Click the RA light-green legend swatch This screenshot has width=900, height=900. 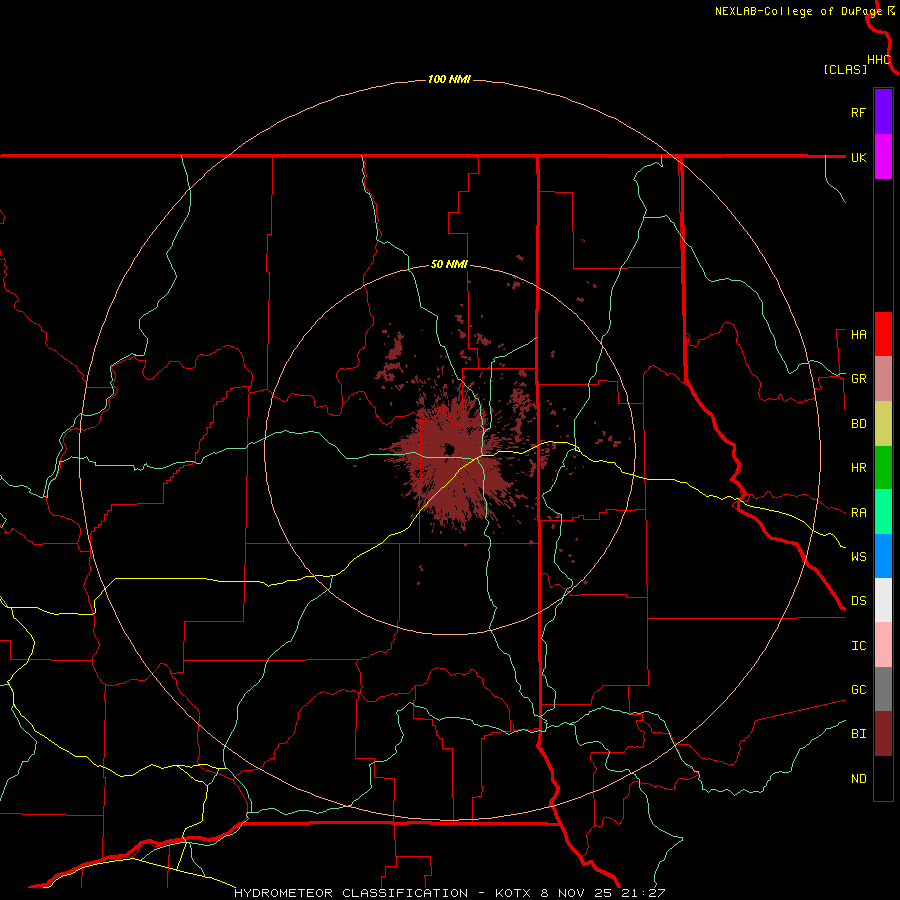(883, 512)
